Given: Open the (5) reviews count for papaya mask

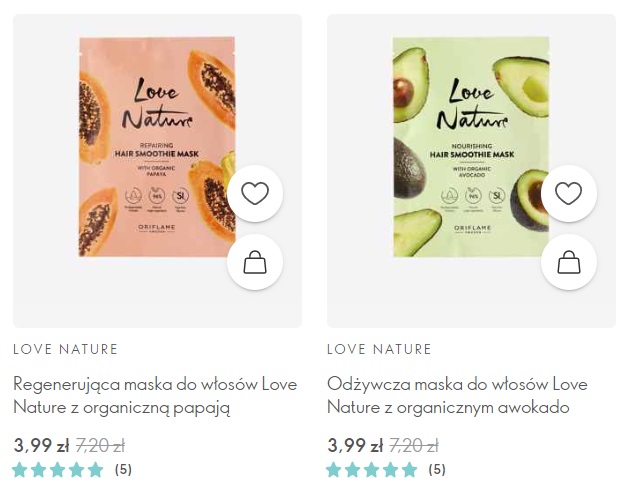Looking at the screenshot, I should click(123, 469).
